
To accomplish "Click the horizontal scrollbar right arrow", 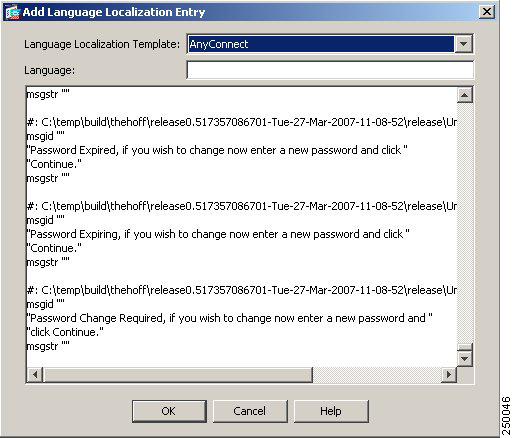I will click(x=449, y=374).
